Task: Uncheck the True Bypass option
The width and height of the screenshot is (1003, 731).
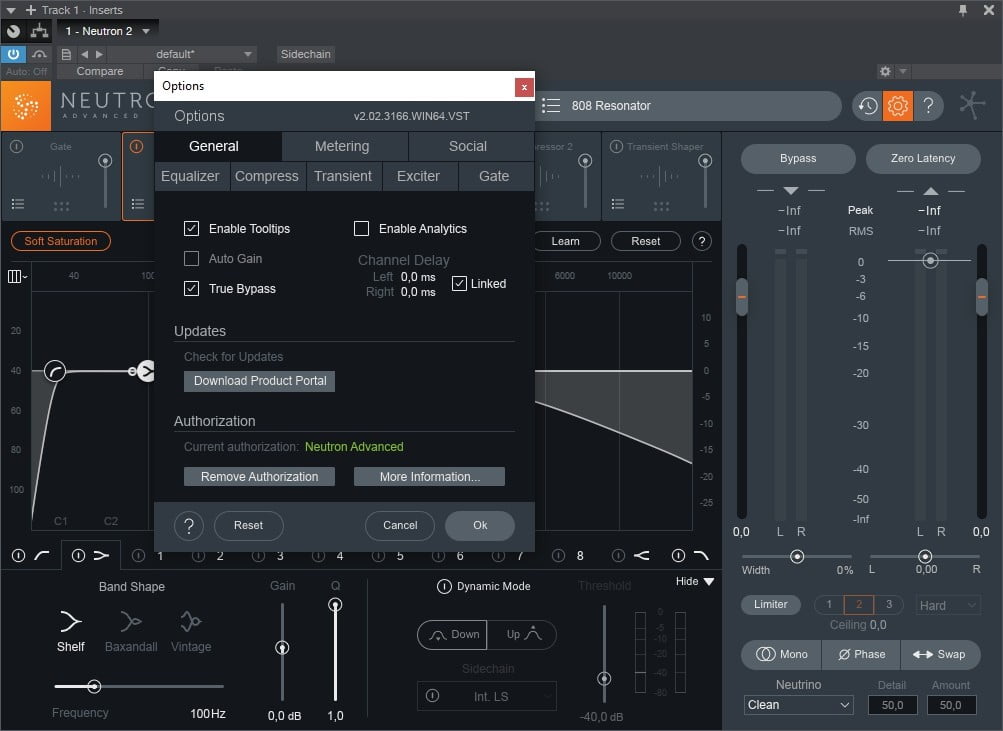Action: 191,288
